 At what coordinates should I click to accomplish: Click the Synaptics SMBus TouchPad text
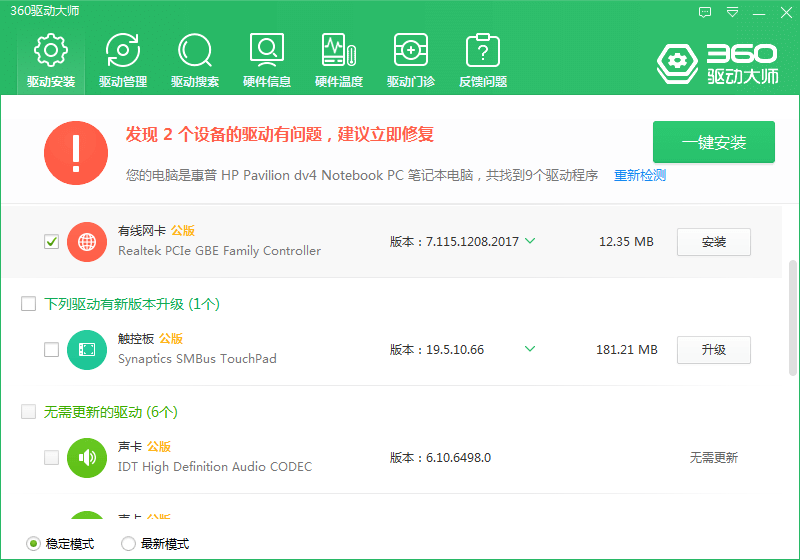[x=197, y=359]
